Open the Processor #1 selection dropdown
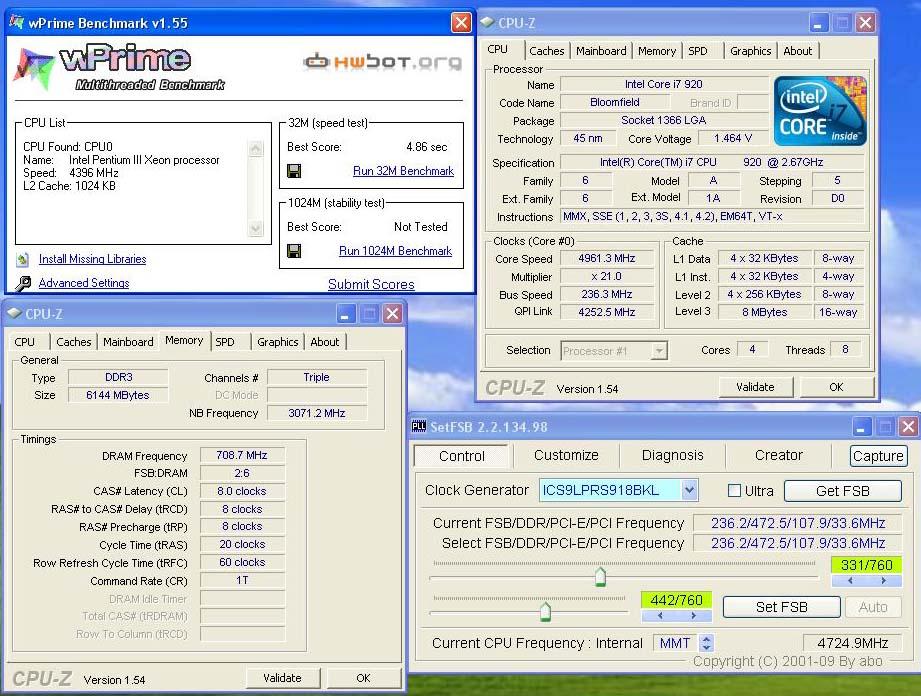 pos(659,351)
